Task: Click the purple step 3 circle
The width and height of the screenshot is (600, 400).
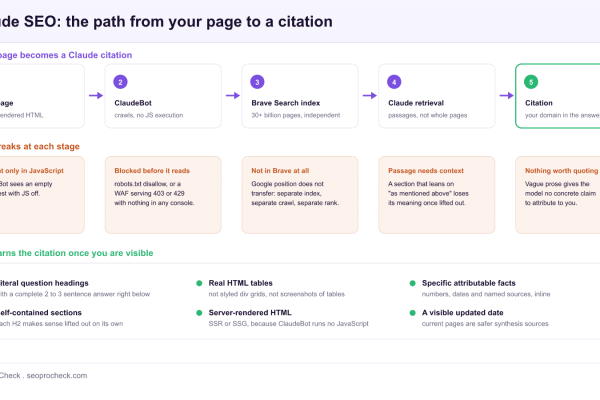Action: point(257,82)
